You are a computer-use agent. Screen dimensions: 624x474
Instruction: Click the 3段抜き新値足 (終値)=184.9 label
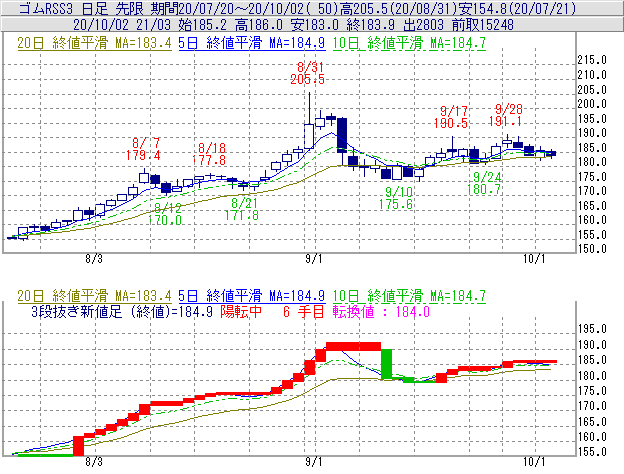122,312
